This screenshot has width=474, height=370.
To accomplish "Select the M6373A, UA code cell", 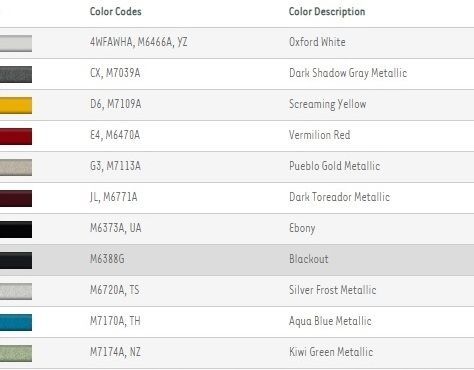I will pos(116,228).
